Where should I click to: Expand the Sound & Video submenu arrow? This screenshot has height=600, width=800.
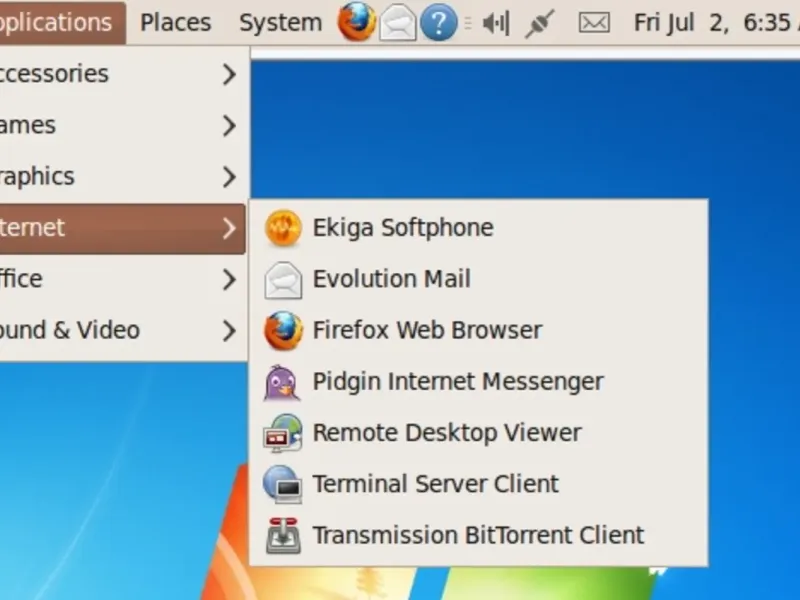pyautogui.click(x=230, y=331)
